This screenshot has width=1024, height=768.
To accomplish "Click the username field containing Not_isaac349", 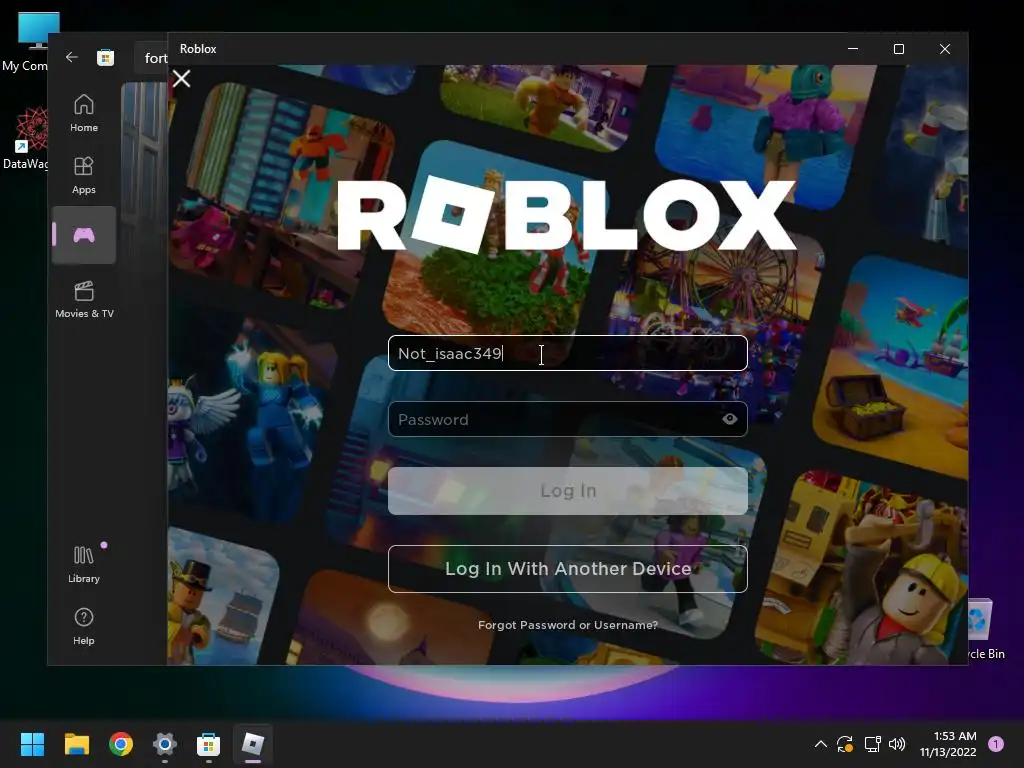I will (568, 353).
